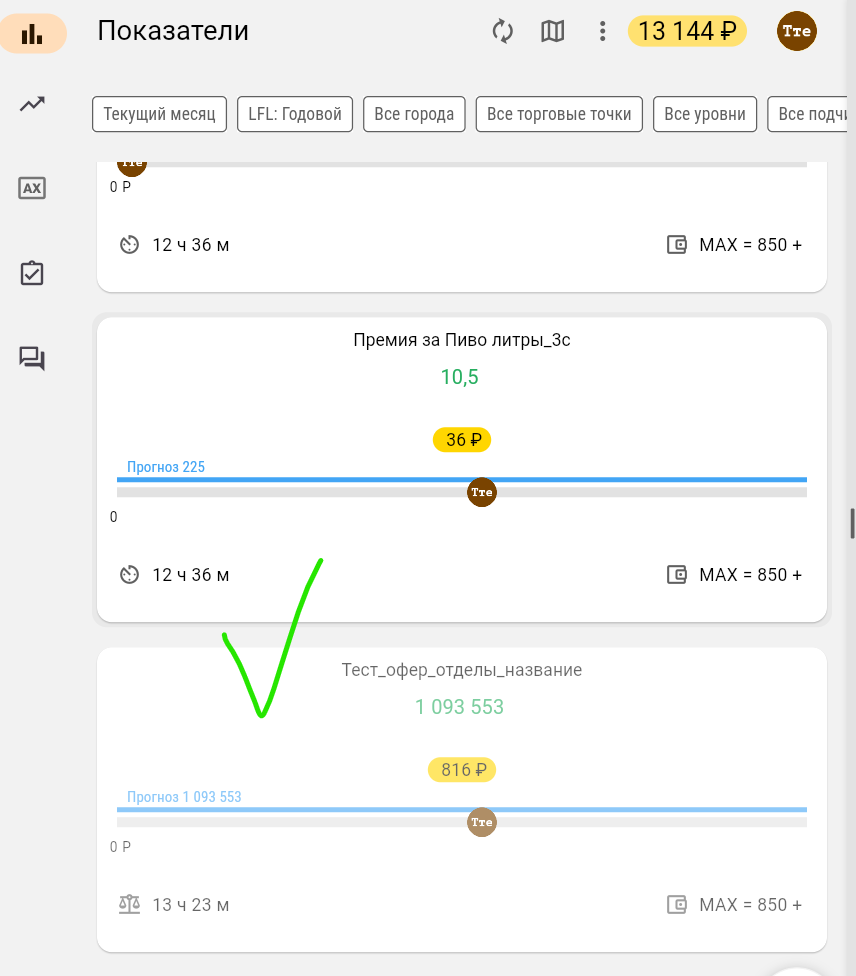Click the Прогноз 1 093 553 label
This screenshot has height=976, width=856.
click(x=184, y=797)
